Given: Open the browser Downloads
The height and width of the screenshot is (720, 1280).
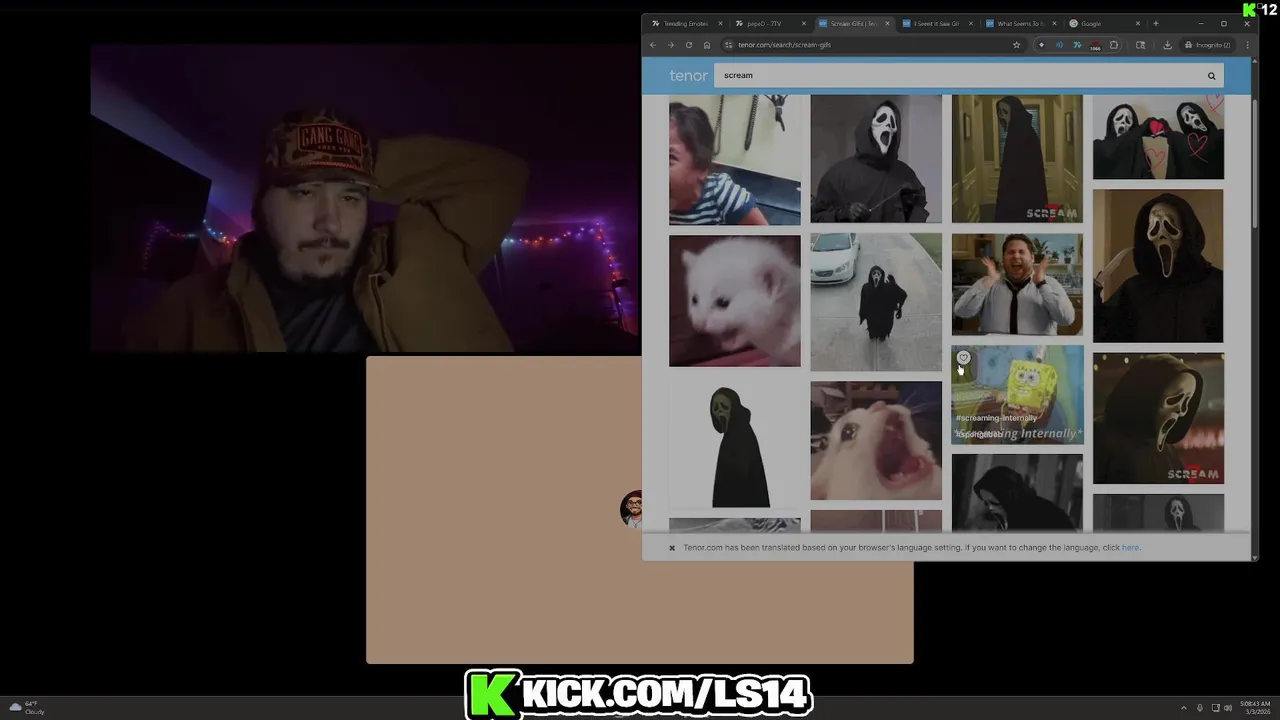Looking at the screenshot, I should [x=1167, y=45].
